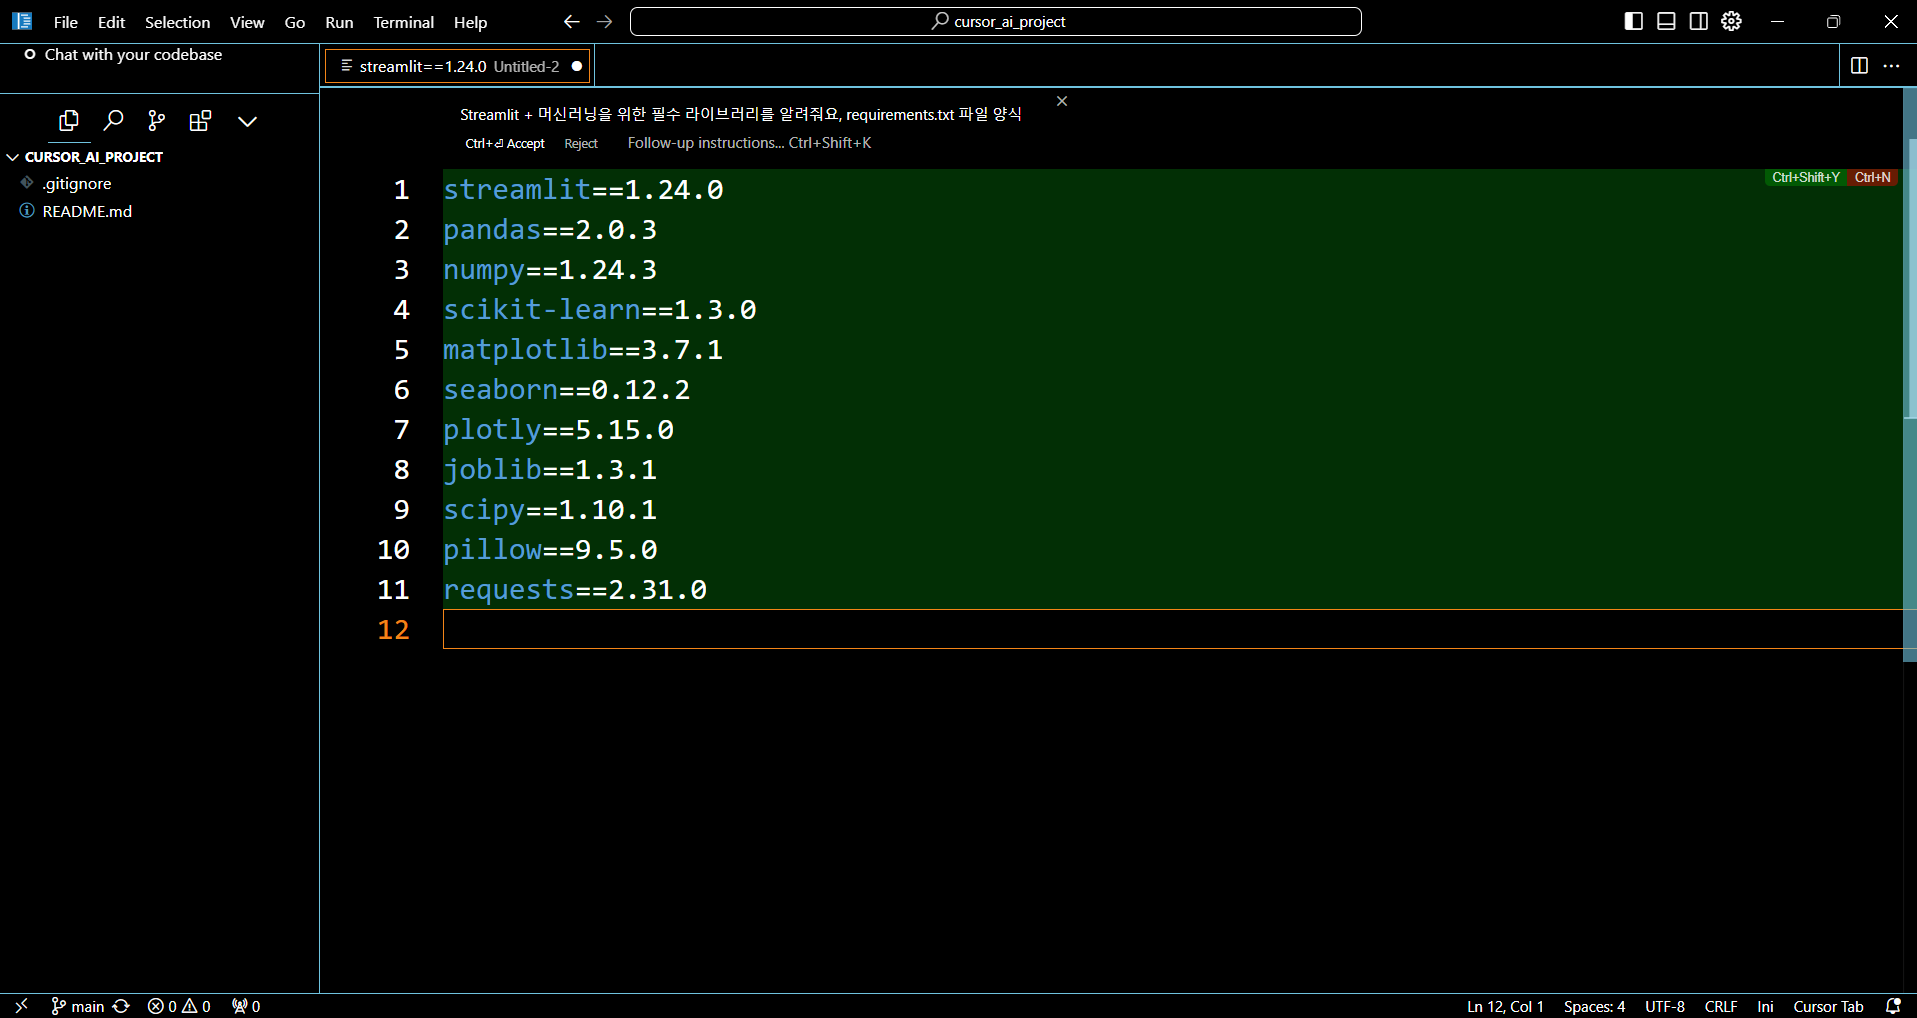Reject diff block via Ctrl+N button
Screen dimensions: 1917x1018
pyautogui.click(x=1872, y=177)
